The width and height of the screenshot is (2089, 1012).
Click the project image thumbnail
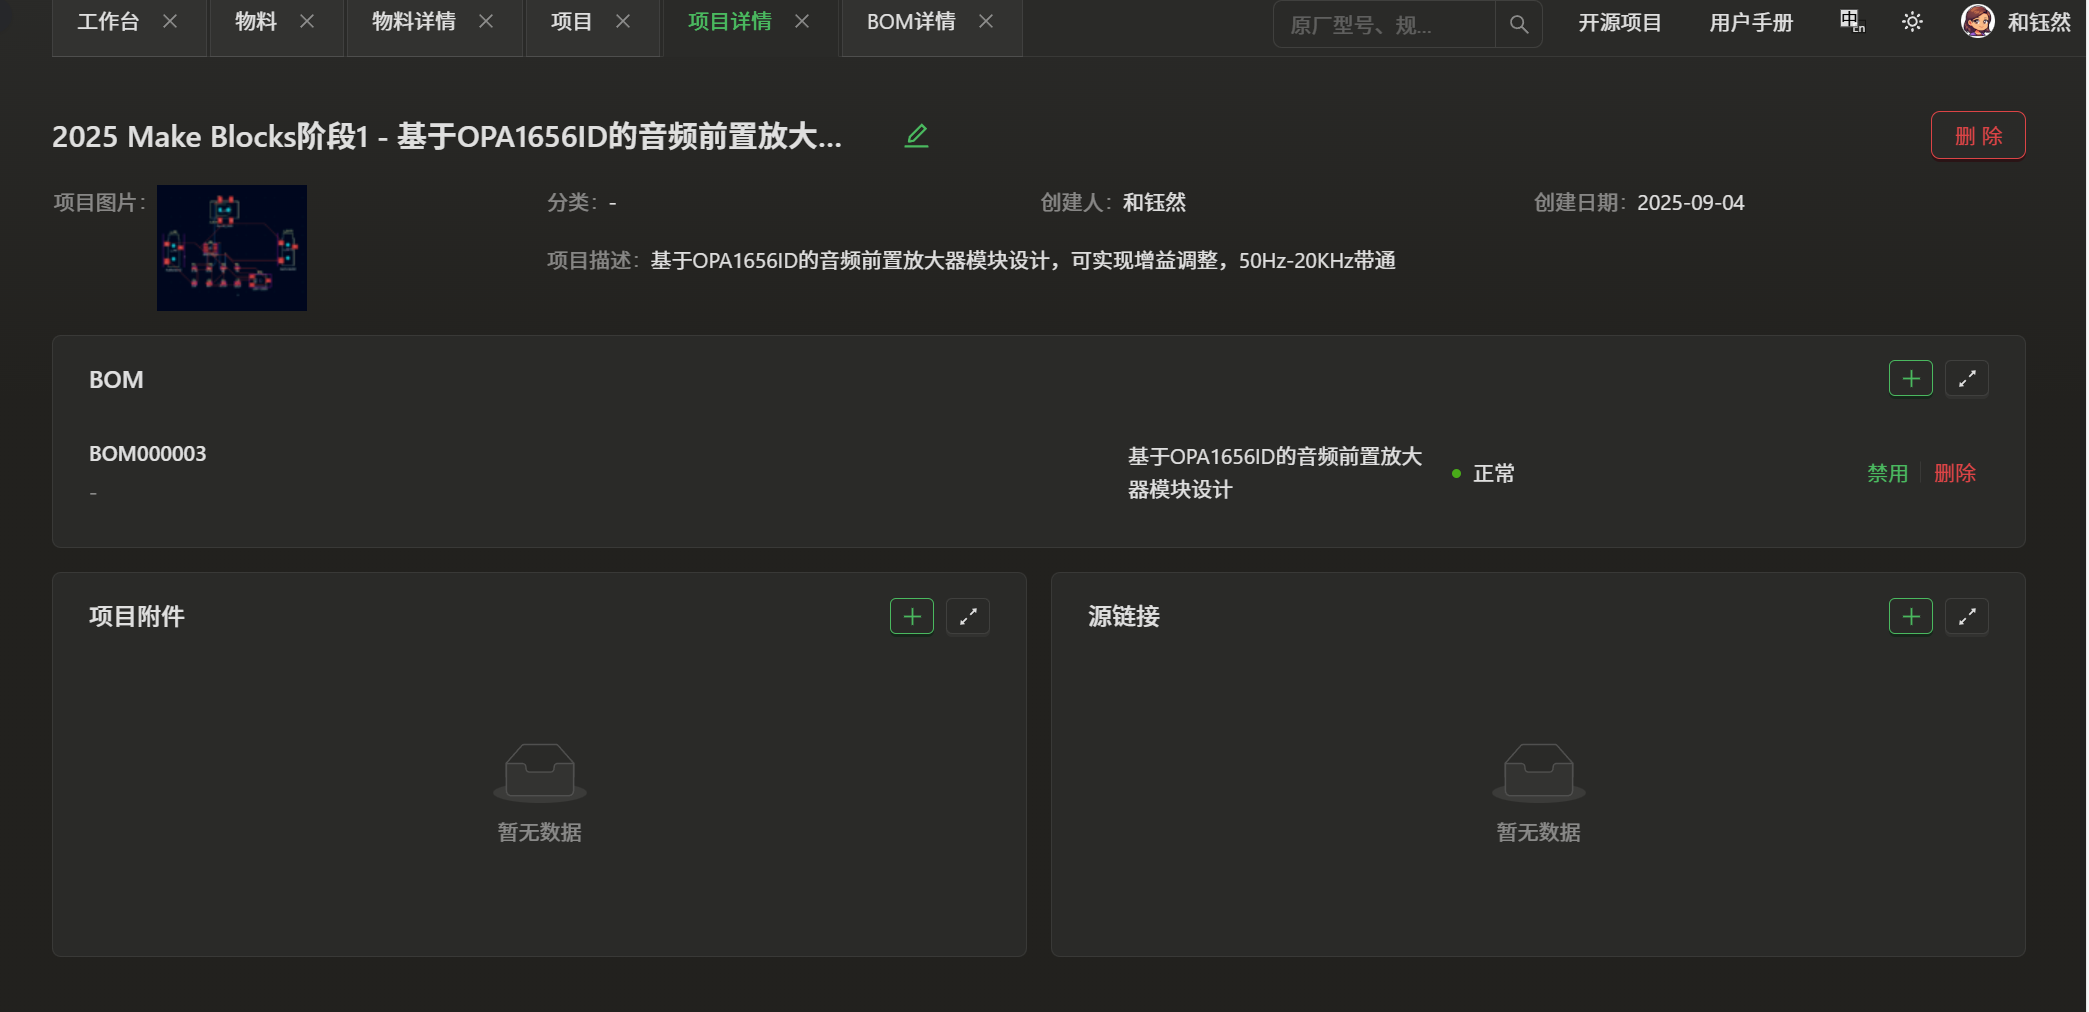pos(232,248)
